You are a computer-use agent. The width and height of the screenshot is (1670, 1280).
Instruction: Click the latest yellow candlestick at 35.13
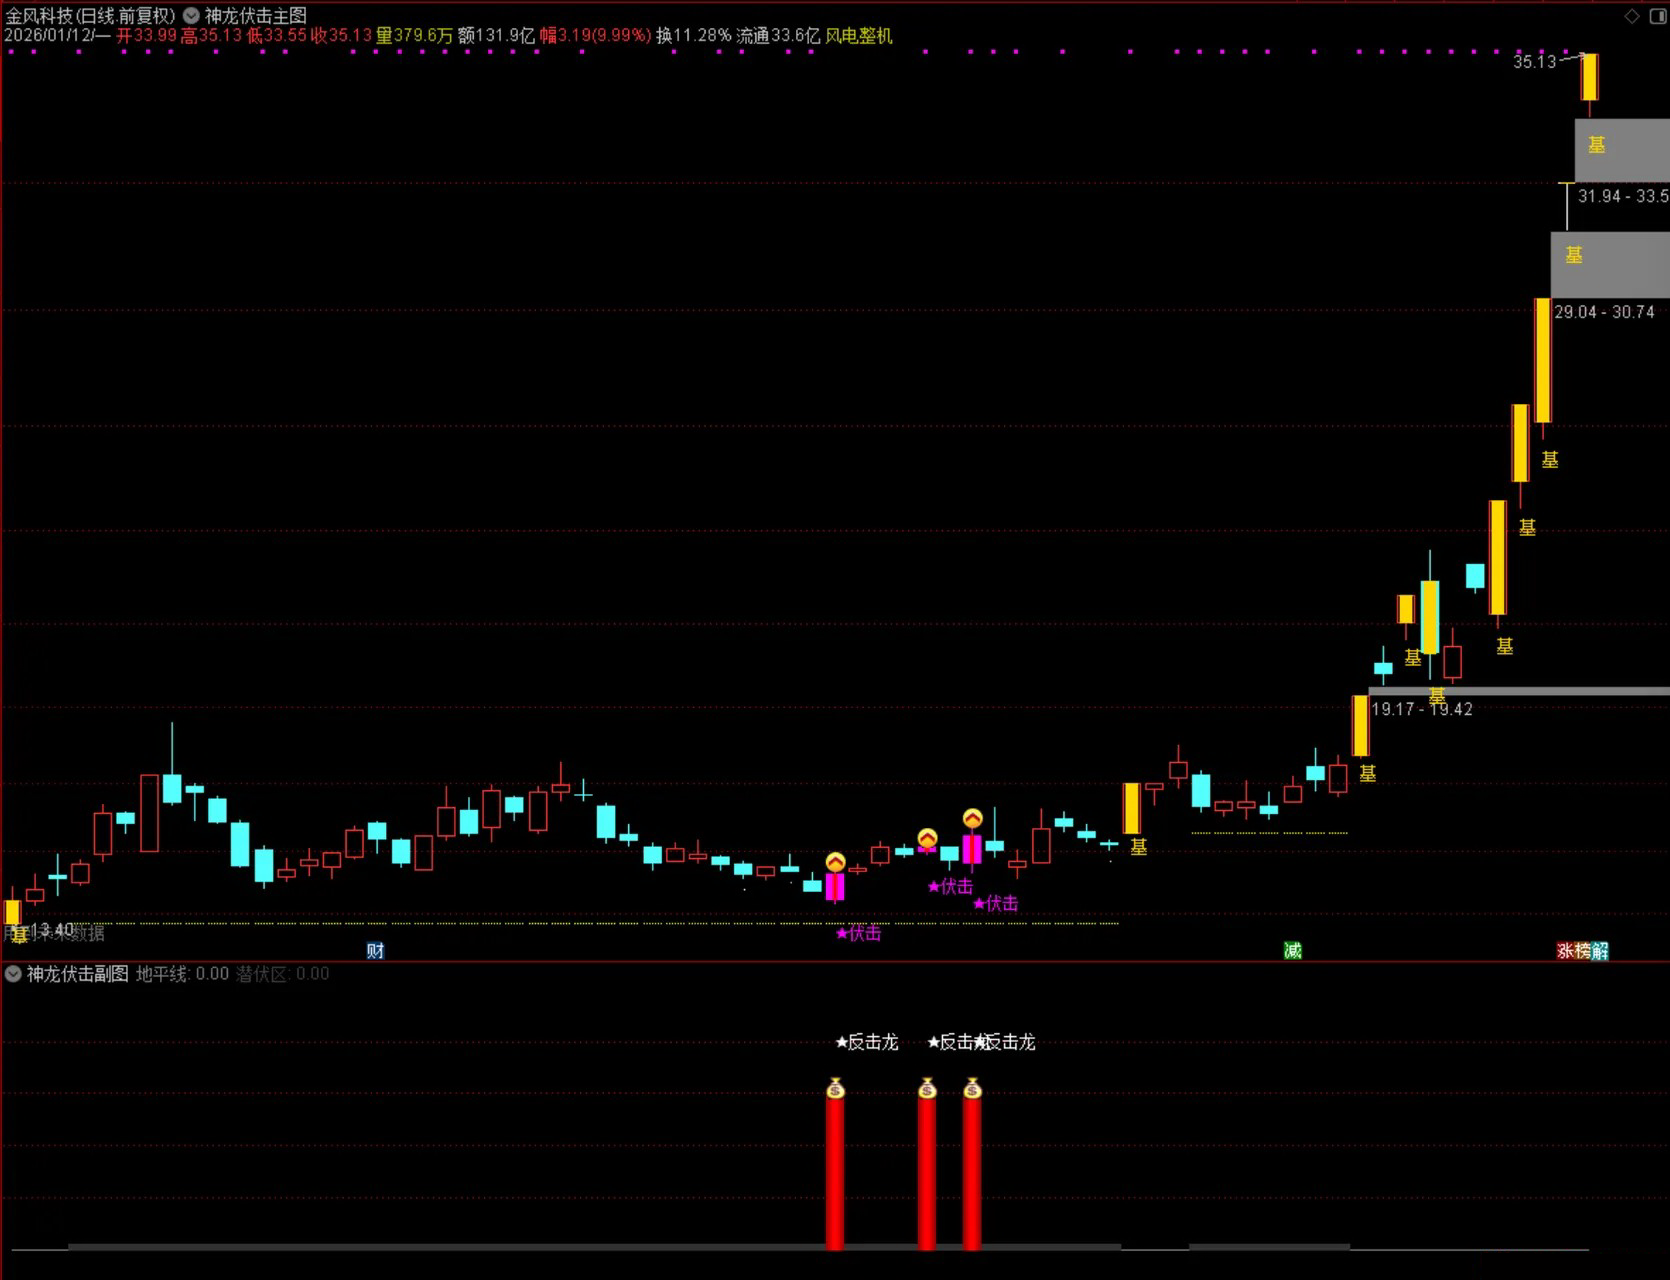tap(1589, 77)
